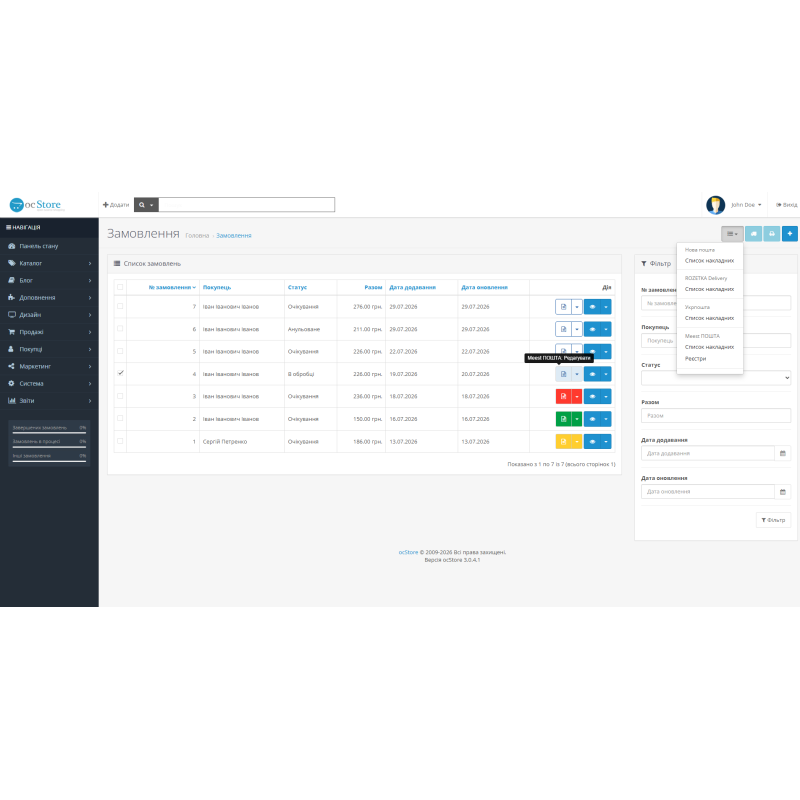Check the checkbox for order 7
Viewport: 800px width, 800px height.
[120, 306]
